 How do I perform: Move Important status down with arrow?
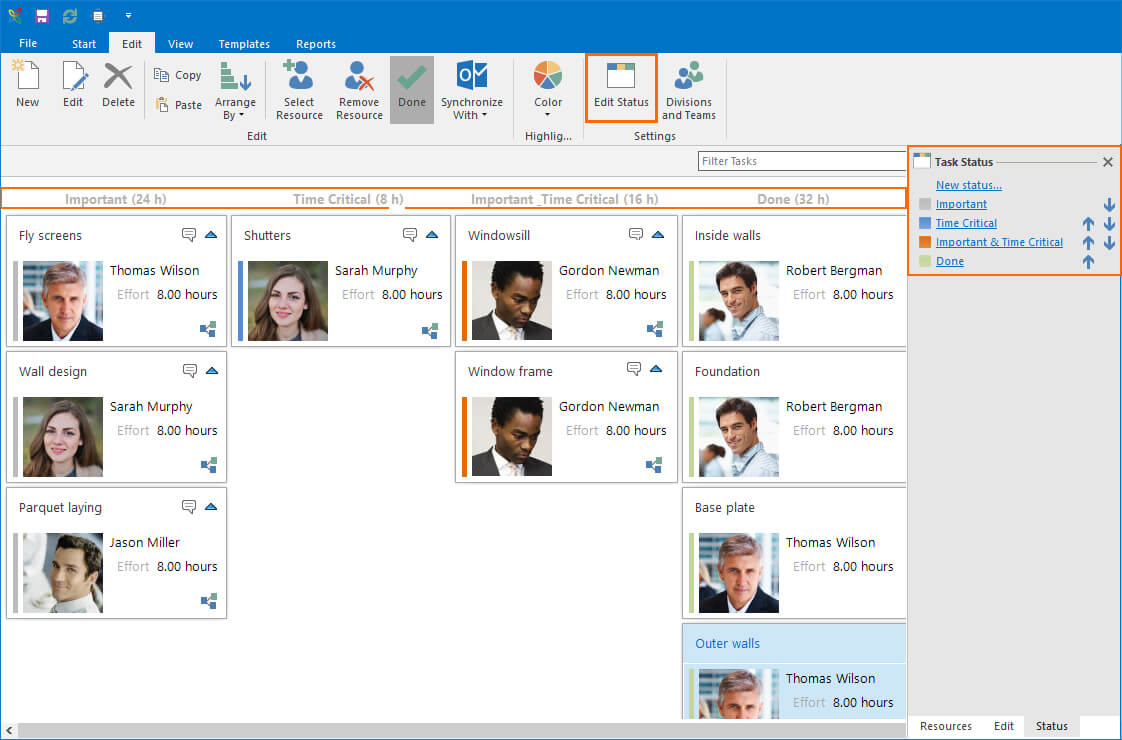pos(1109,205)
